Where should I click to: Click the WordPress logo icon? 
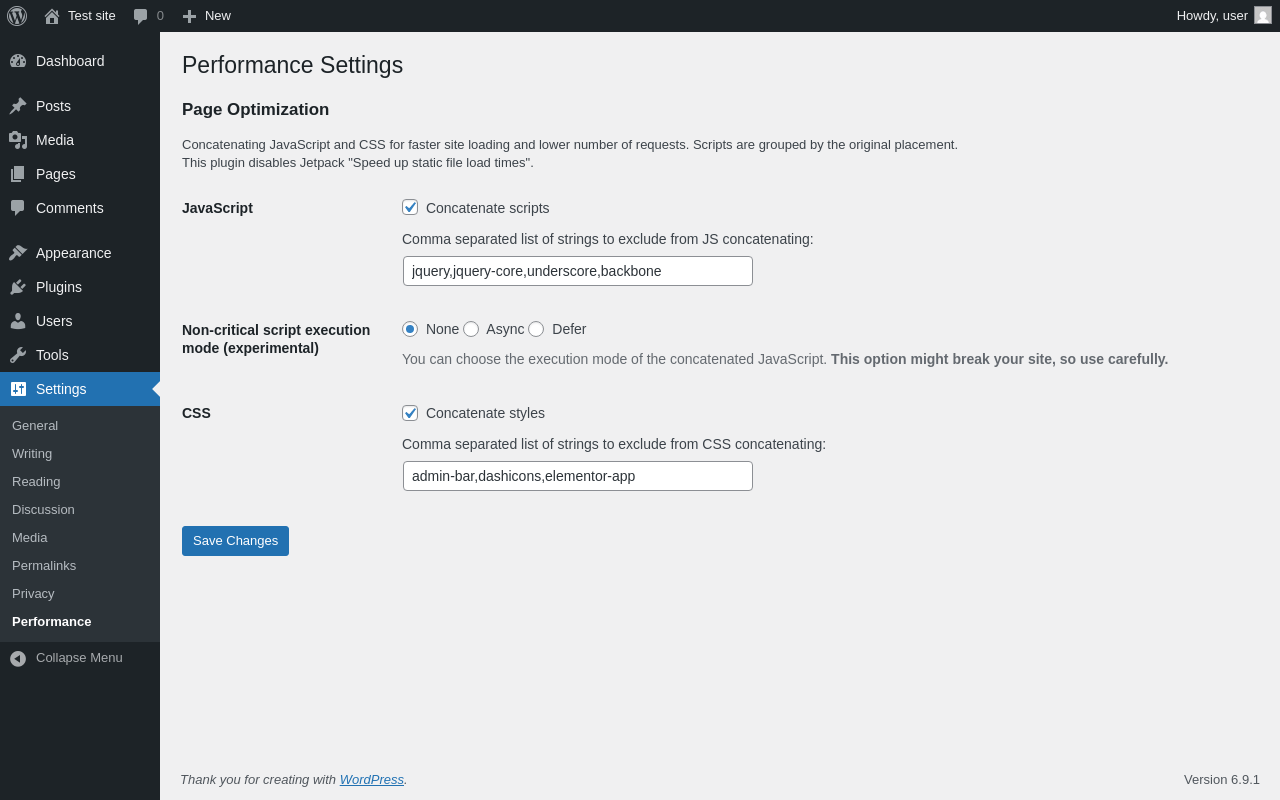pos(17,16)
